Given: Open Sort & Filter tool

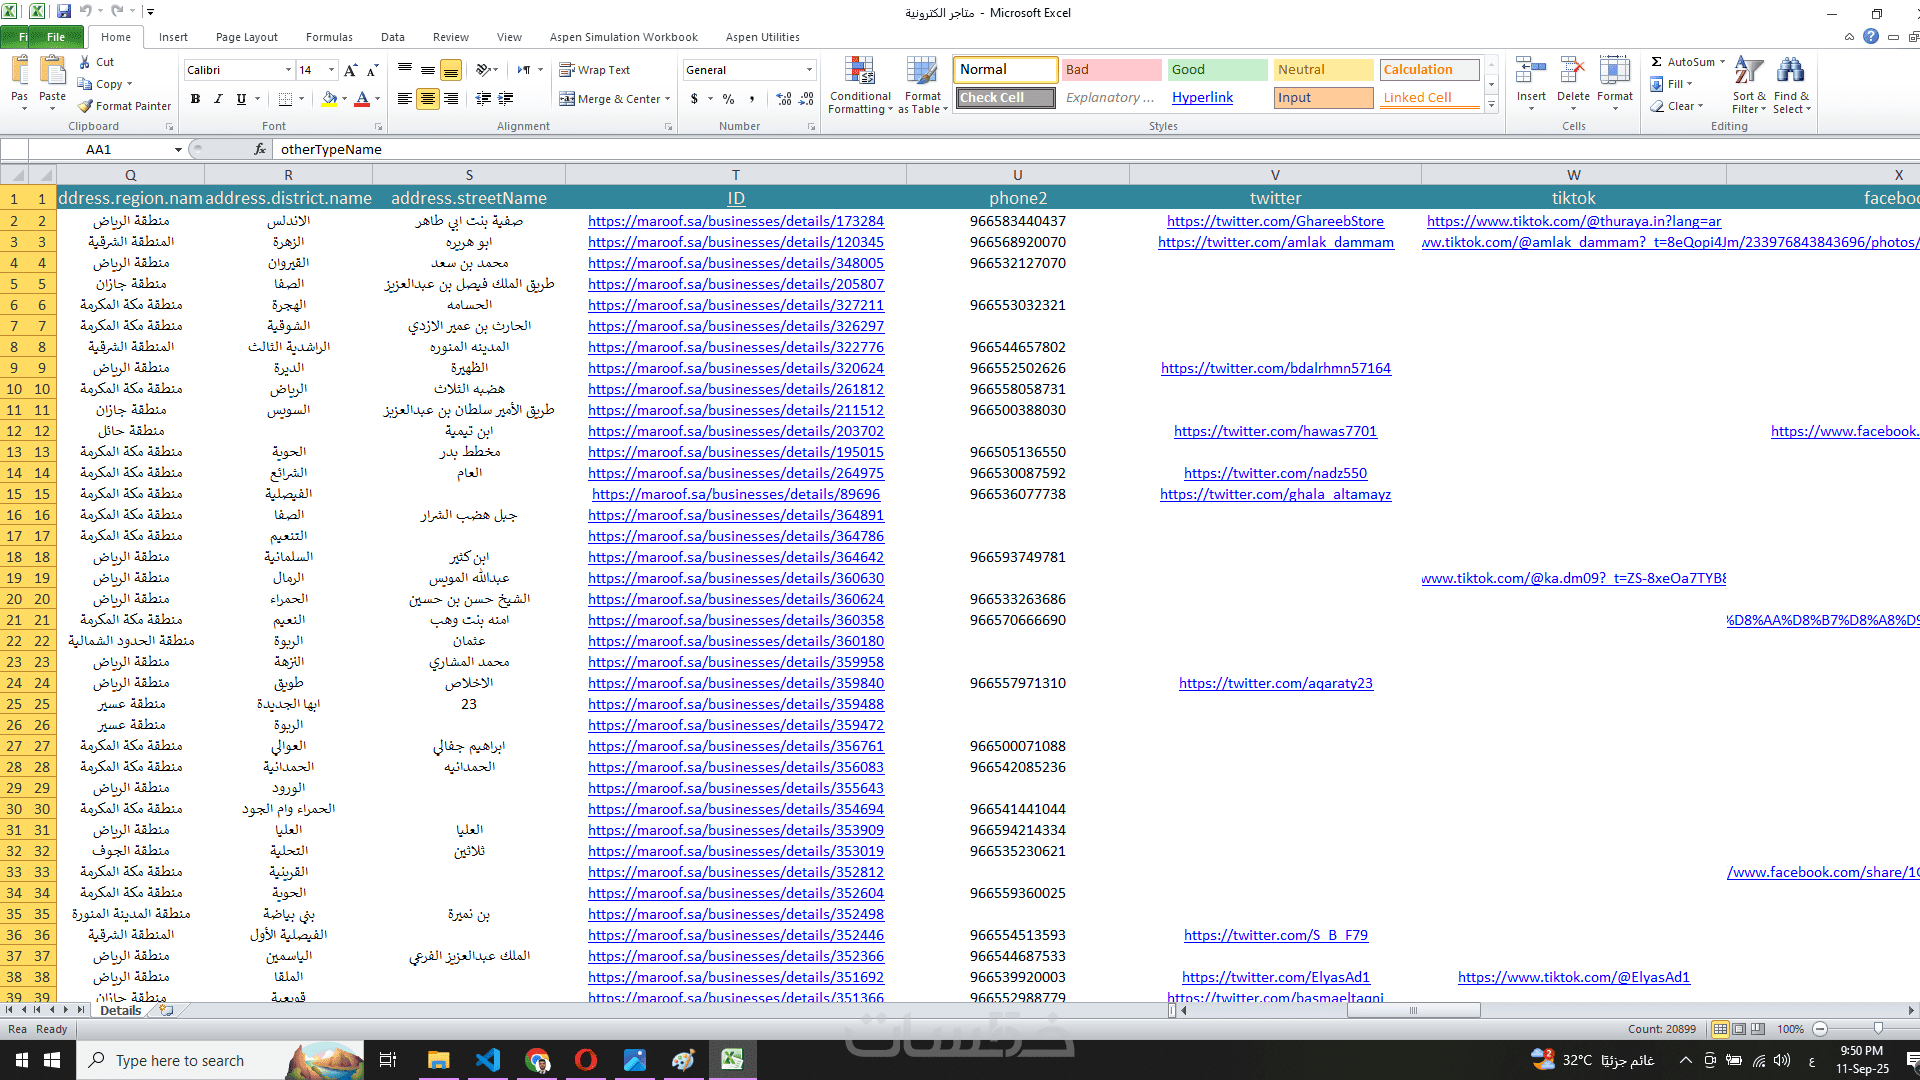Looking at the screenshot, I should 1748,72.
